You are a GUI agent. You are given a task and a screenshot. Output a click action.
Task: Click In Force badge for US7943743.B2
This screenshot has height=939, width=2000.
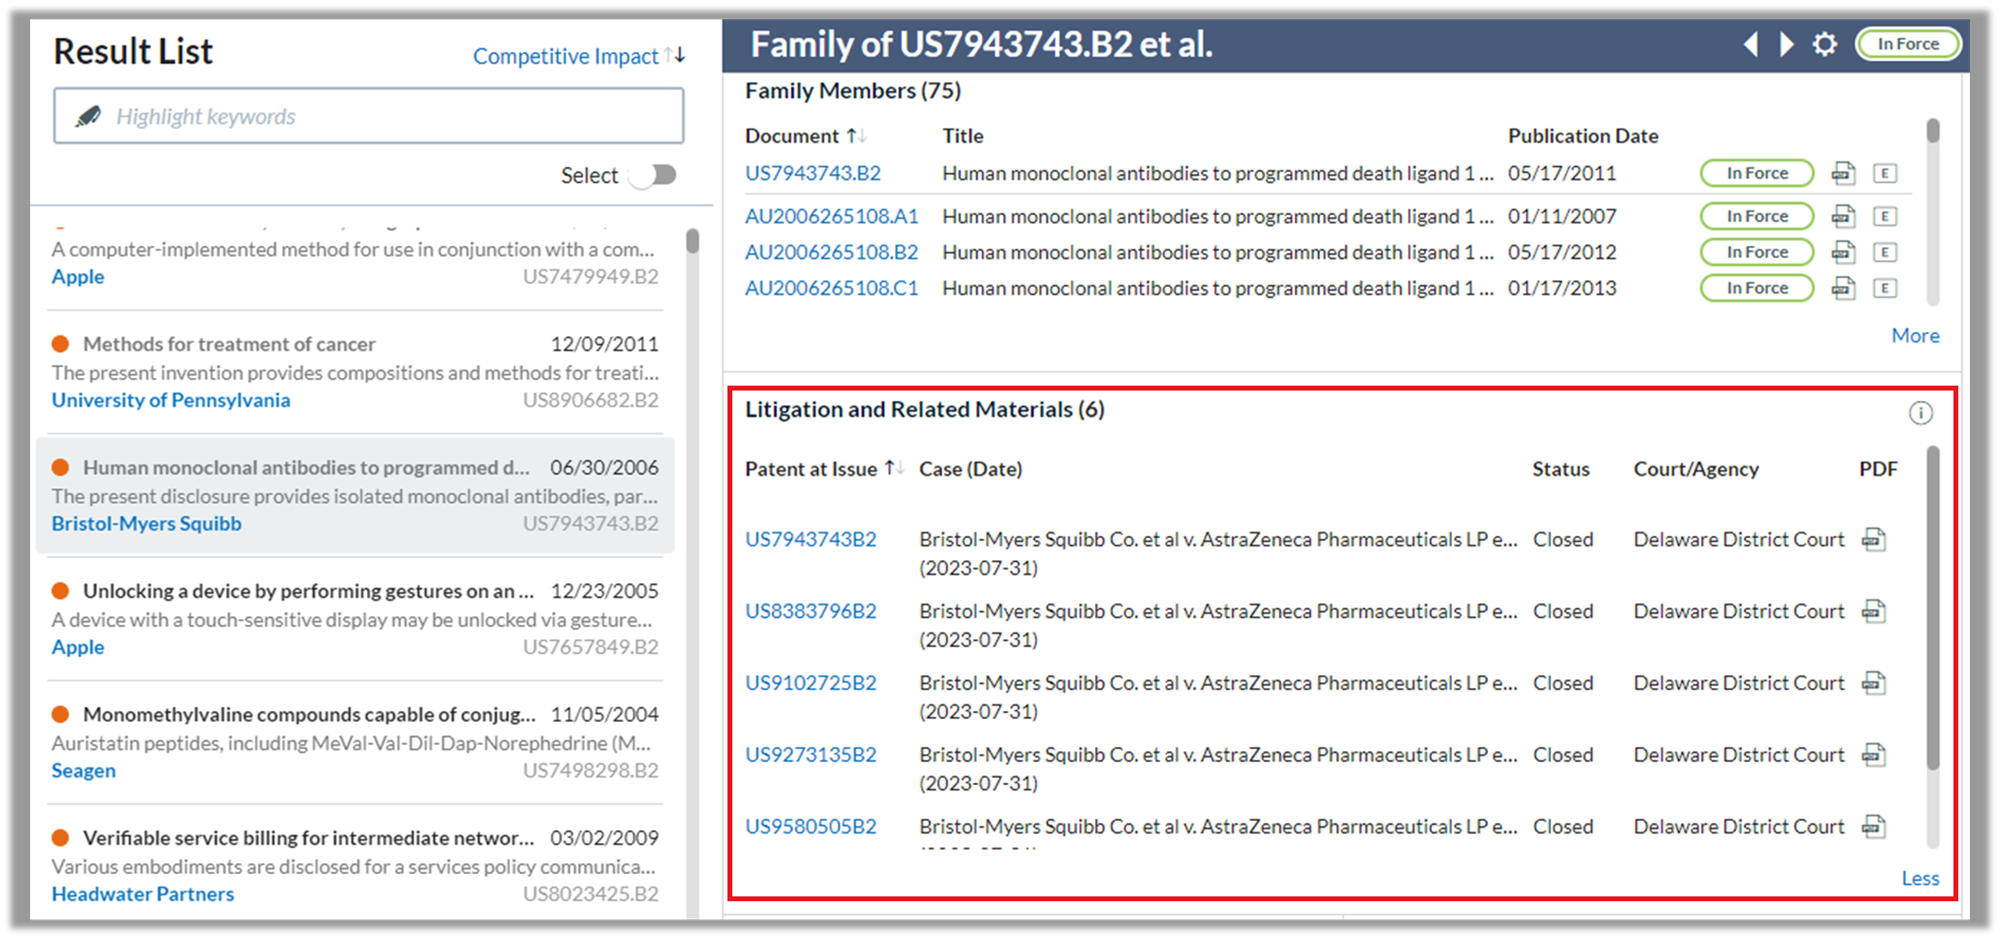(1757, 173)
